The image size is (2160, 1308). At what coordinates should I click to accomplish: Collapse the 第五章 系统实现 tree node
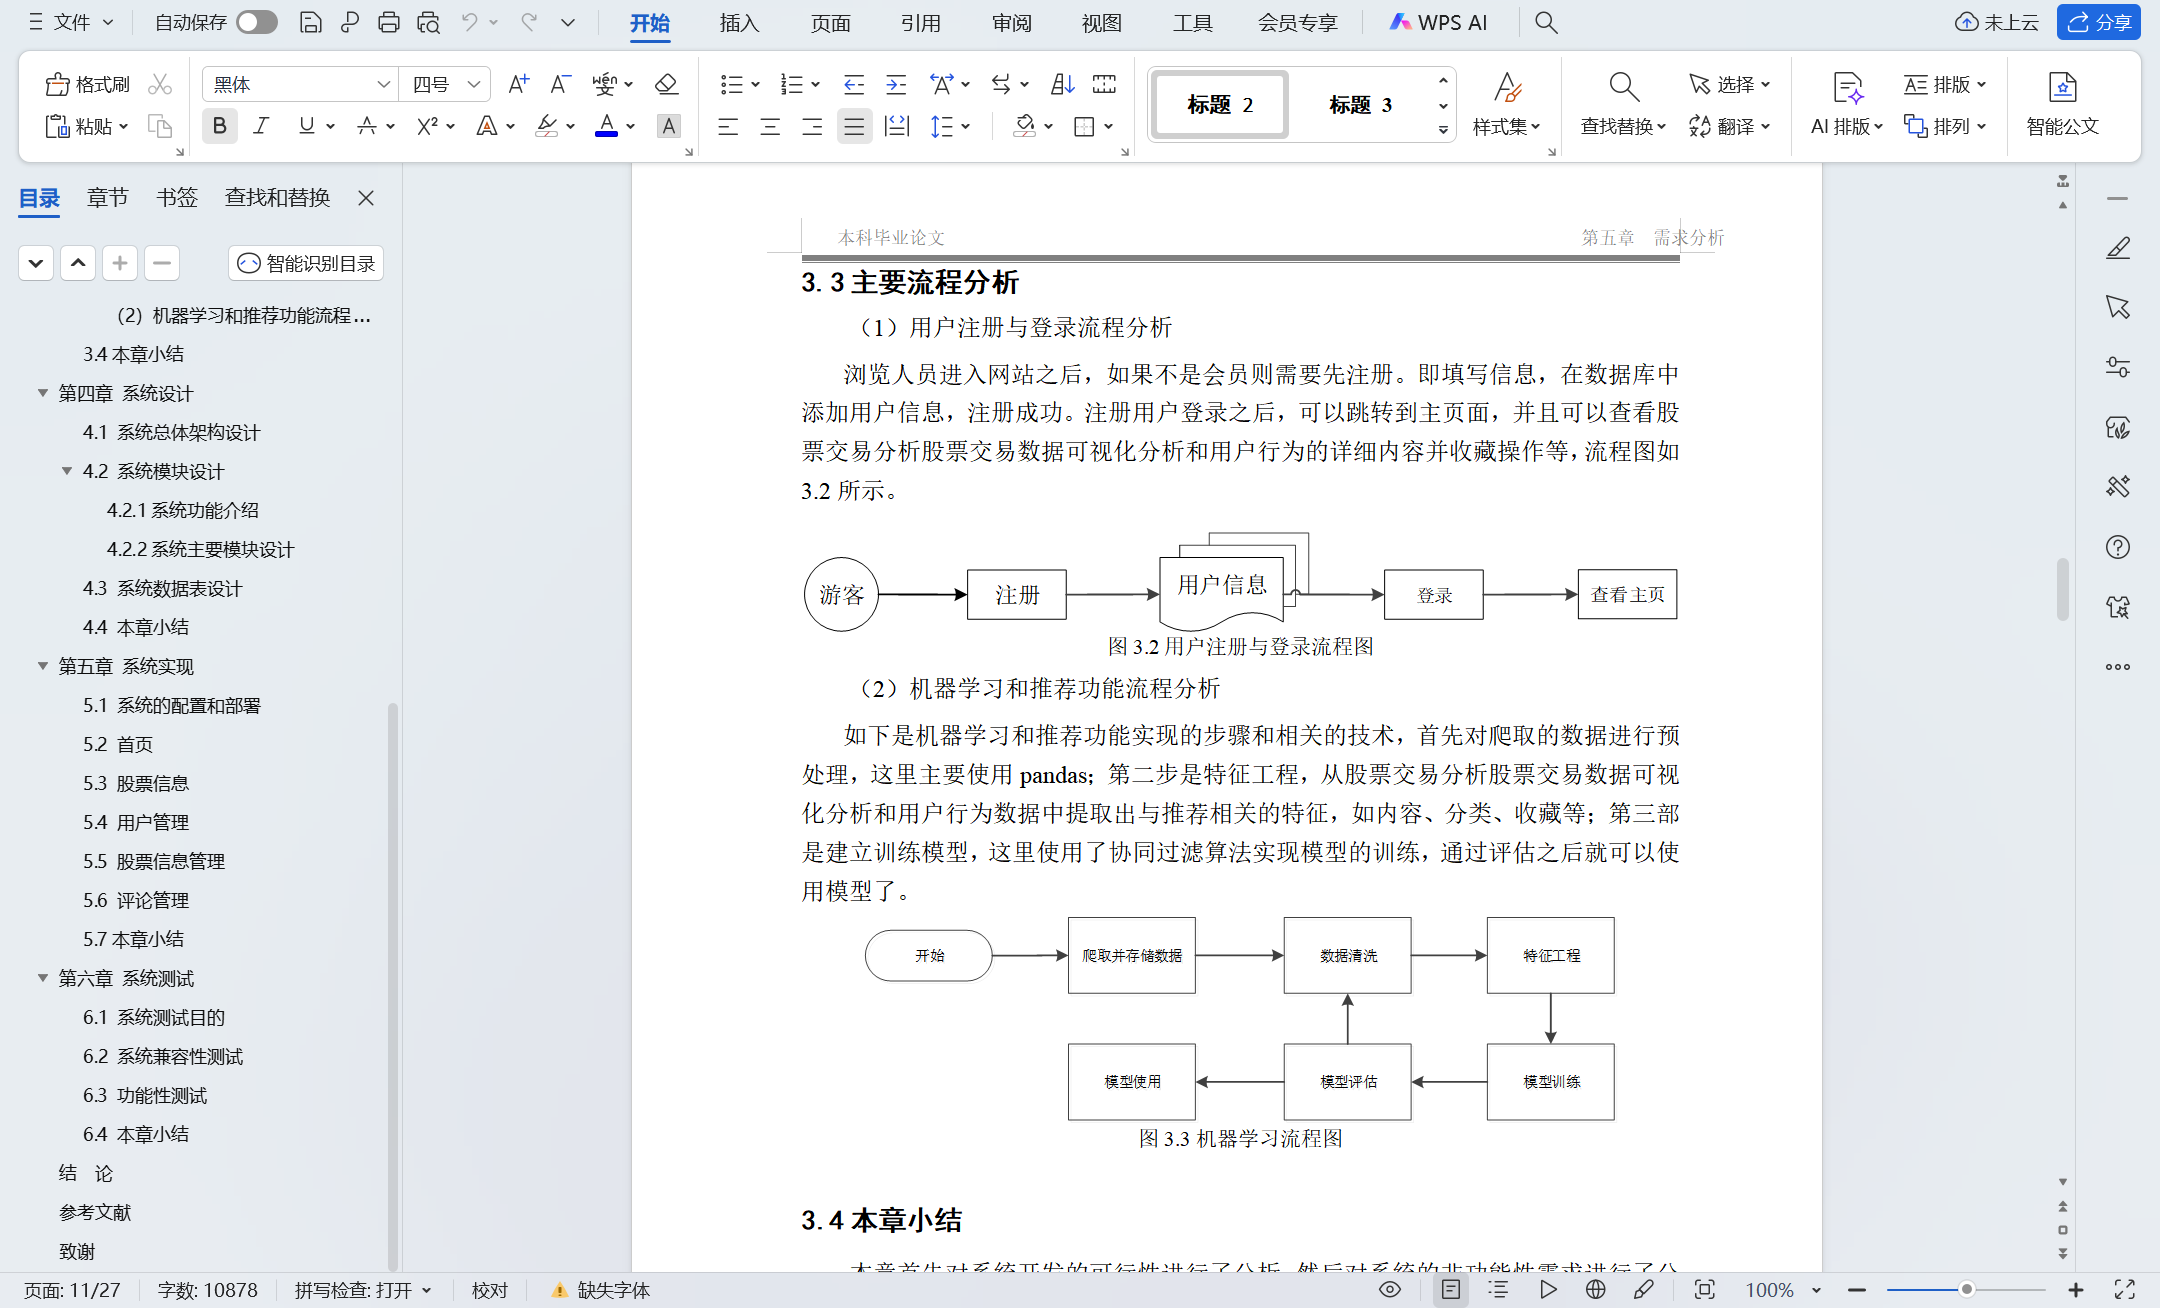point(42,666)
